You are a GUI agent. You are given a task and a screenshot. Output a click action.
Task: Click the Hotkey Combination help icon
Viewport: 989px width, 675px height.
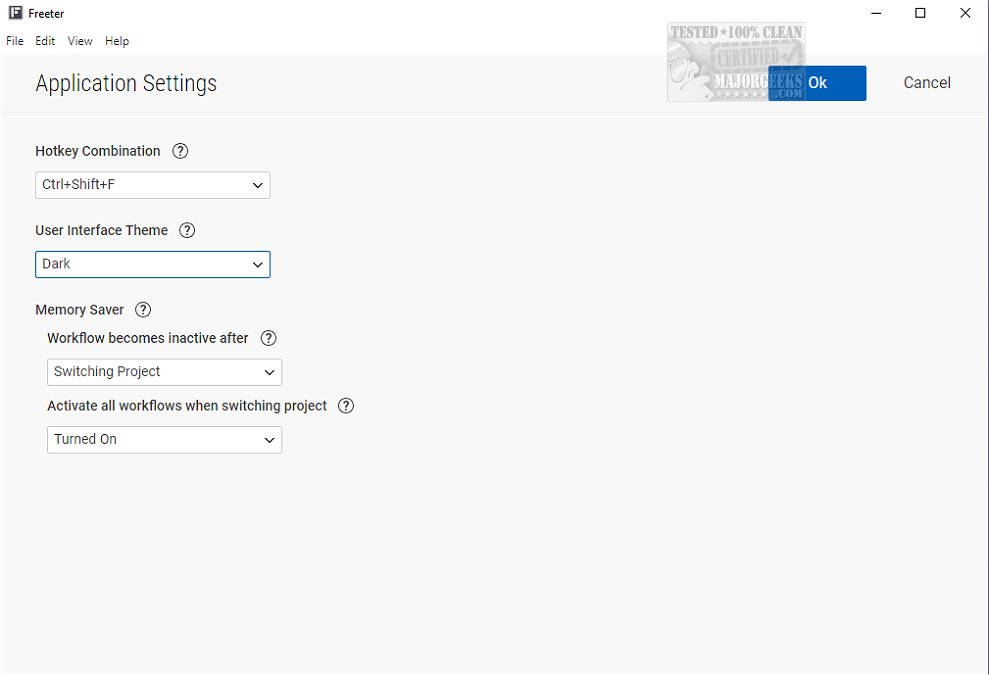(x=180, y=151)
